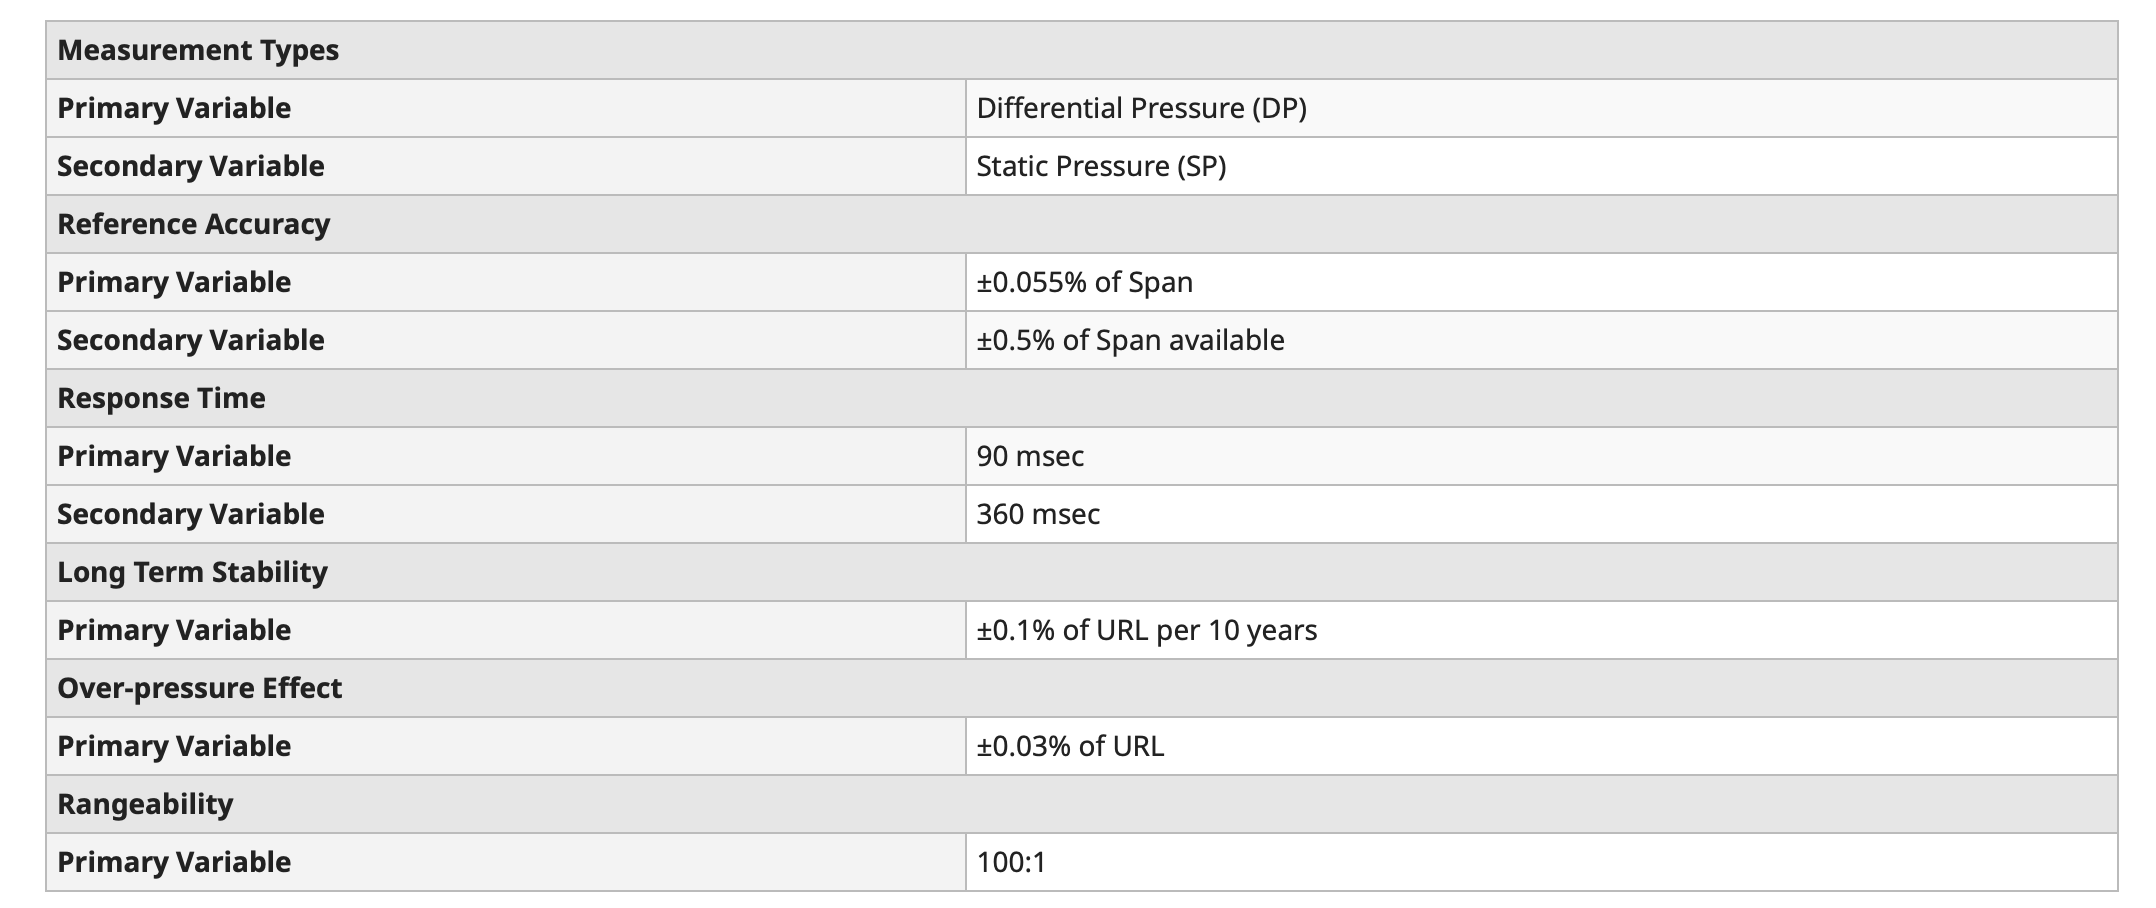Select the ±0.03% of URL value
The image size is (2156, 908).
tap(1070, 746)
